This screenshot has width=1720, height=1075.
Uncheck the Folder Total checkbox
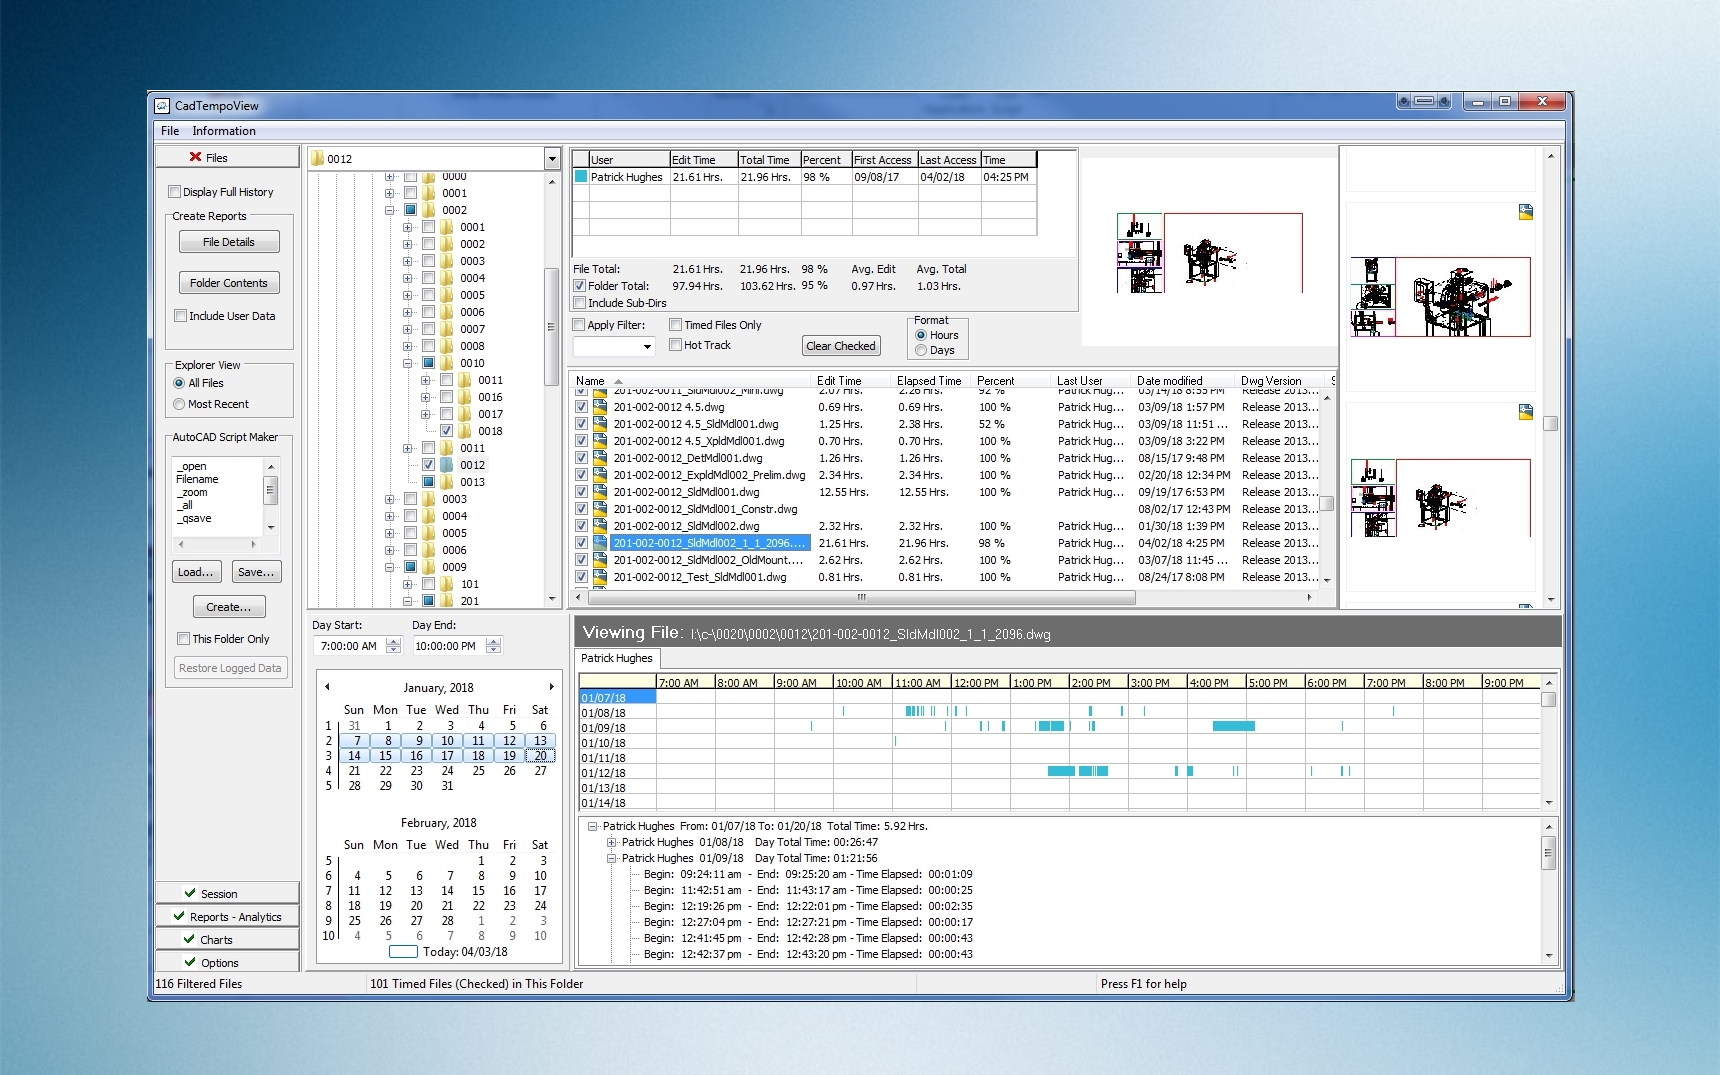(579, 286)
